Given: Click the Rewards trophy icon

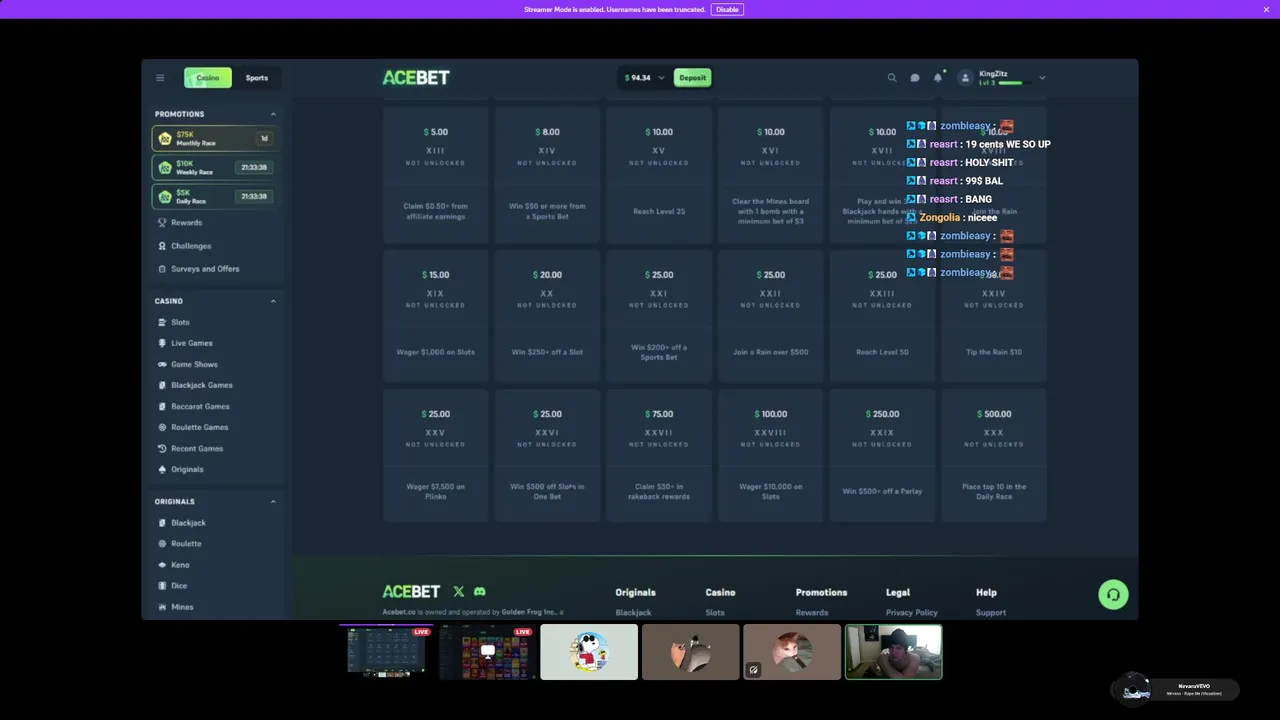Looking at the screenshot, I should pyautogui.click(x=162, y=223).
